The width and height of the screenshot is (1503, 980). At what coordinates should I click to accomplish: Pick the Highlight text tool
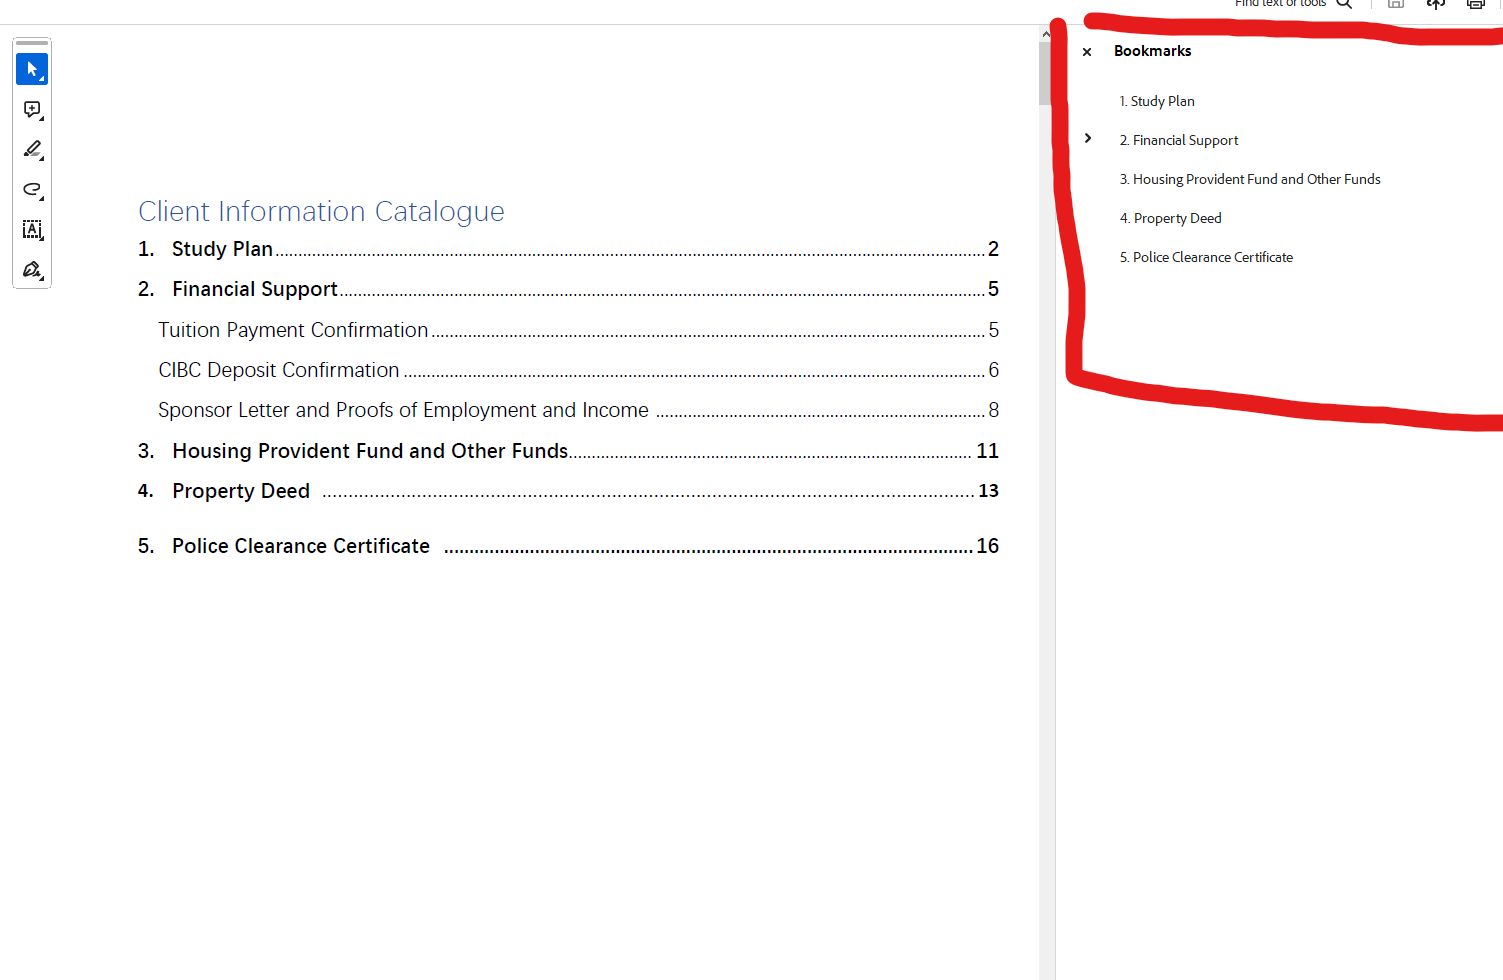[32, 149]
